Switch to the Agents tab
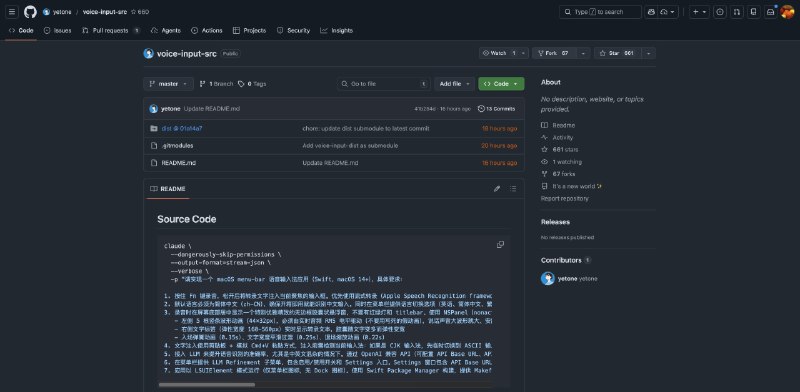Image resolution: width=800 pixels, height=392 pixels. (x=166, y=31)
